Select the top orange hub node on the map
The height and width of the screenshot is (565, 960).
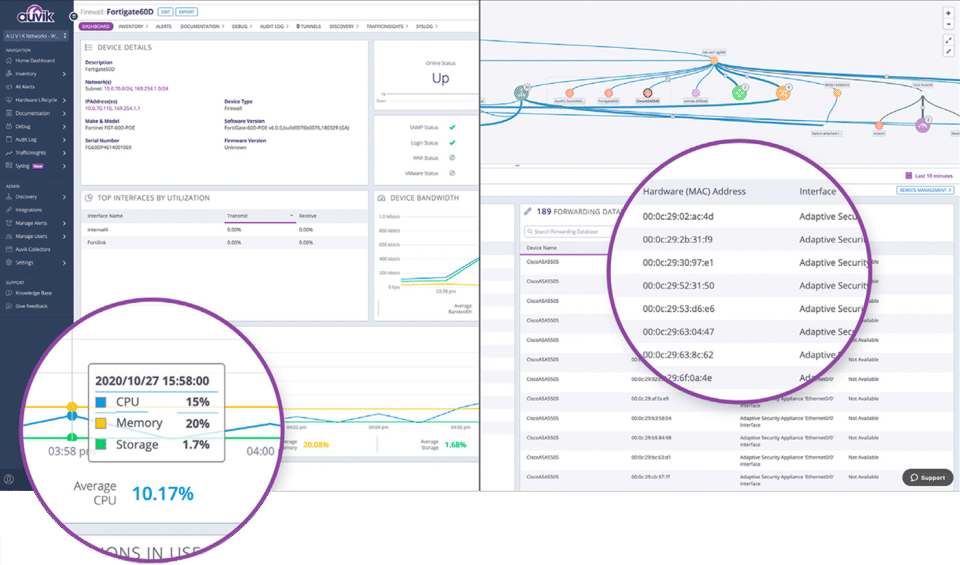coord(714,60)
